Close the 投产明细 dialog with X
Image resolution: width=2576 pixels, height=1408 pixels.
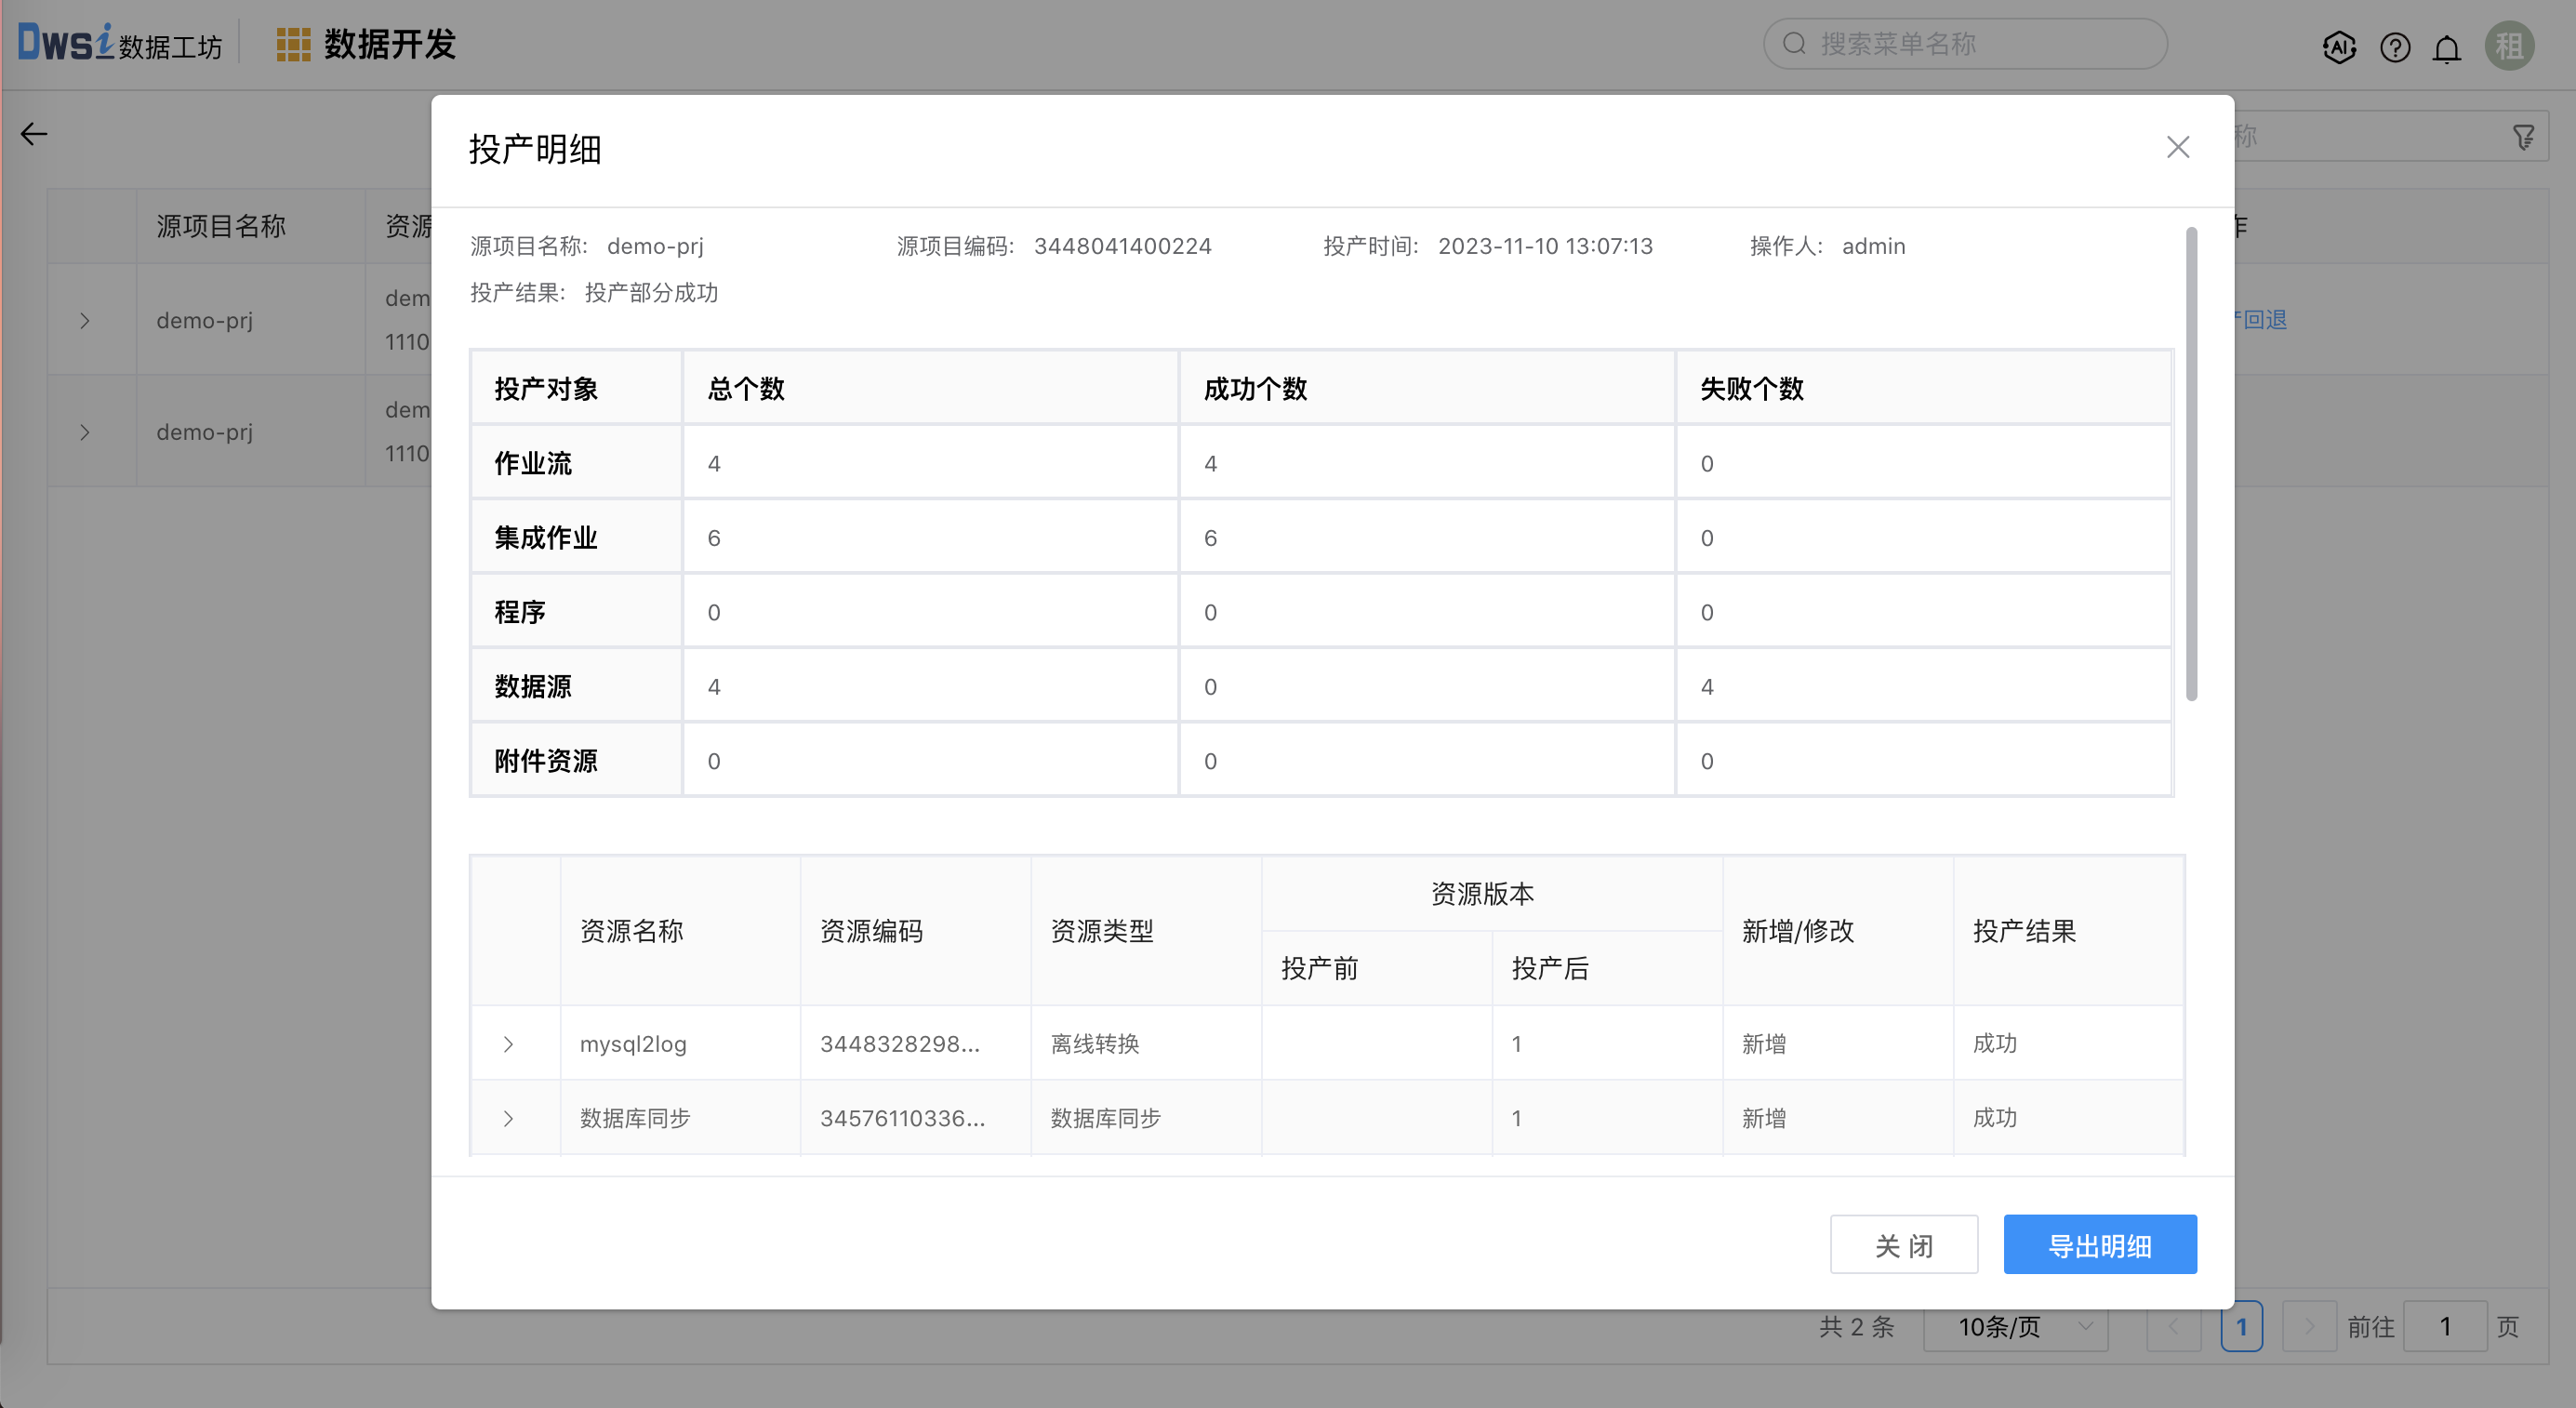coord(2177,148)
